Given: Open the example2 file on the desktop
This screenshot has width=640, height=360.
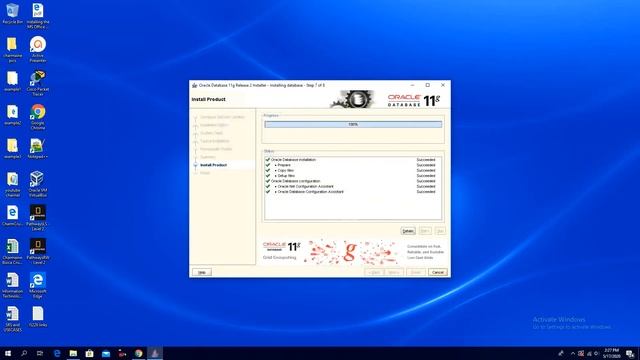Looking at the screenshot, I should [x=12, y=115].
